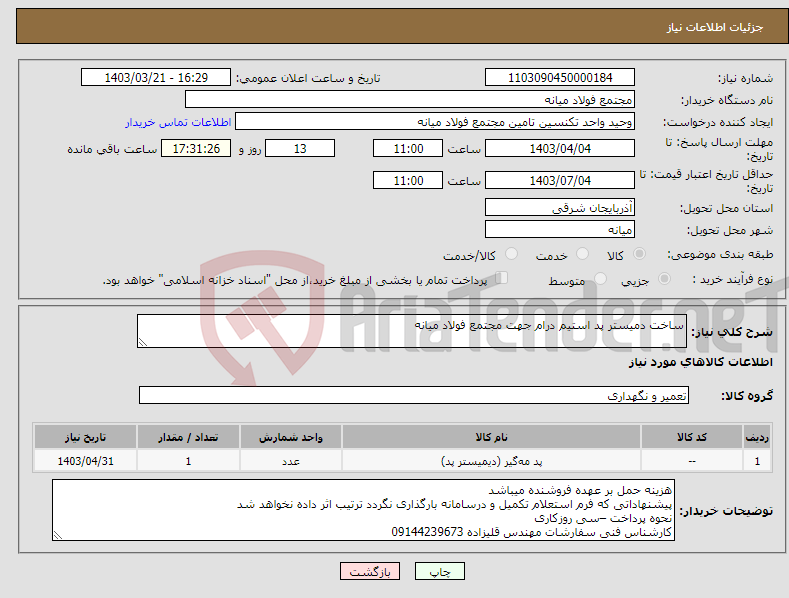Click the resize handle of description box
Image resolution: width=789 pixels, height=598 pixels.
tap(142, 342)
